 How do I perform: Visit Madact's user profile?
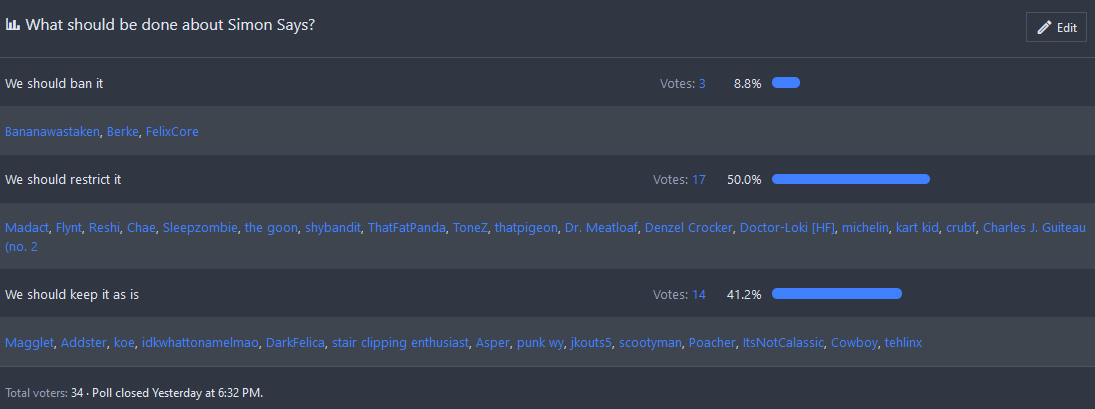(26, 228)
